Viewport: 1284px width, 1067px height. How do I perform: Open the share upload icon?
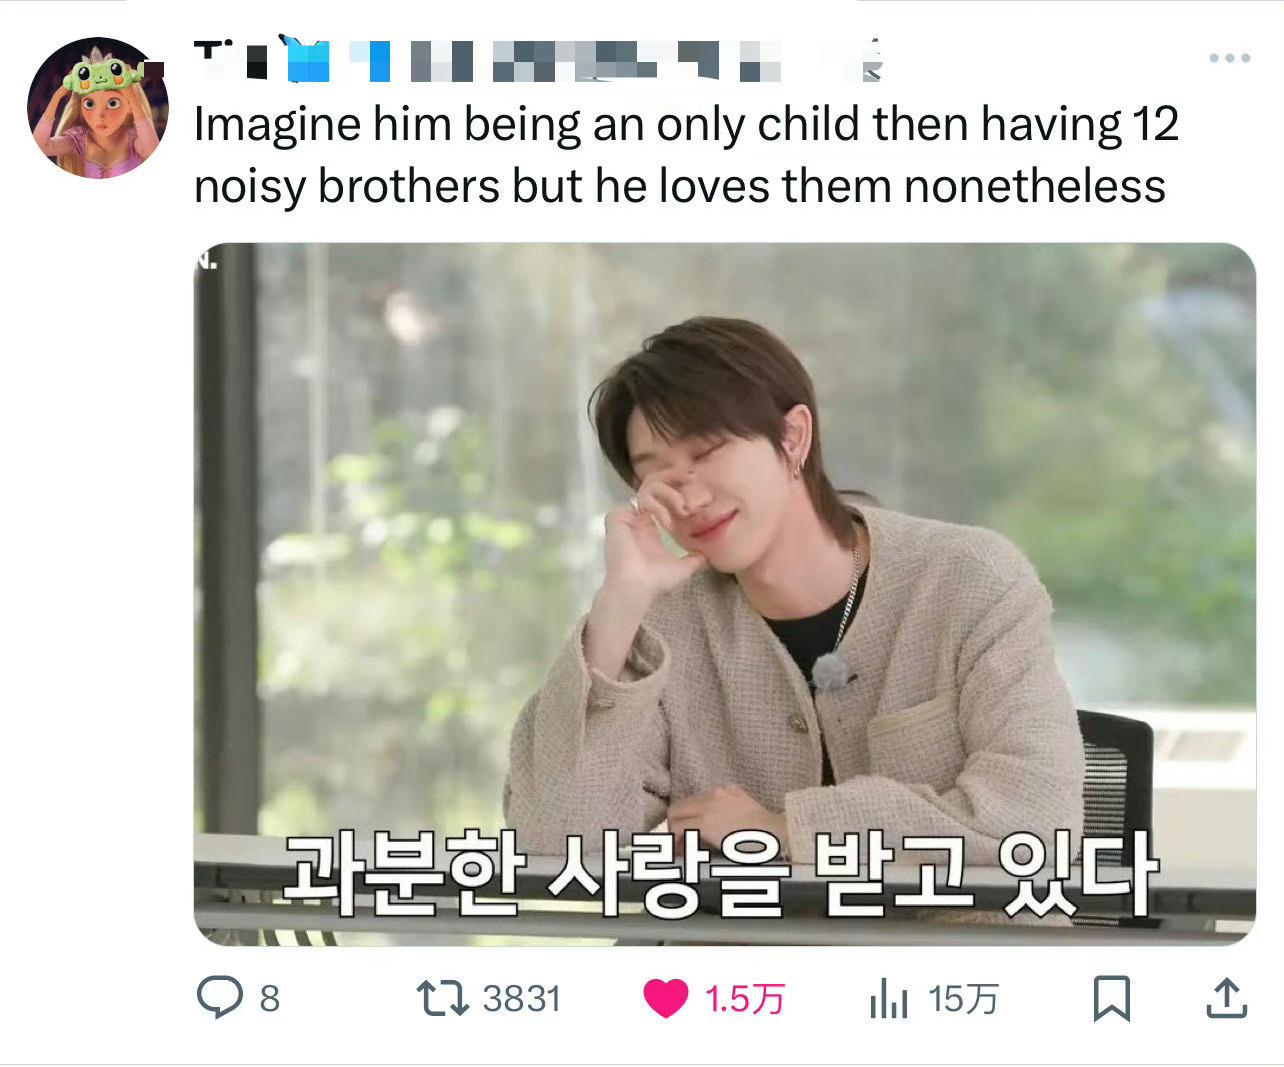click(x=1225, y=998)
